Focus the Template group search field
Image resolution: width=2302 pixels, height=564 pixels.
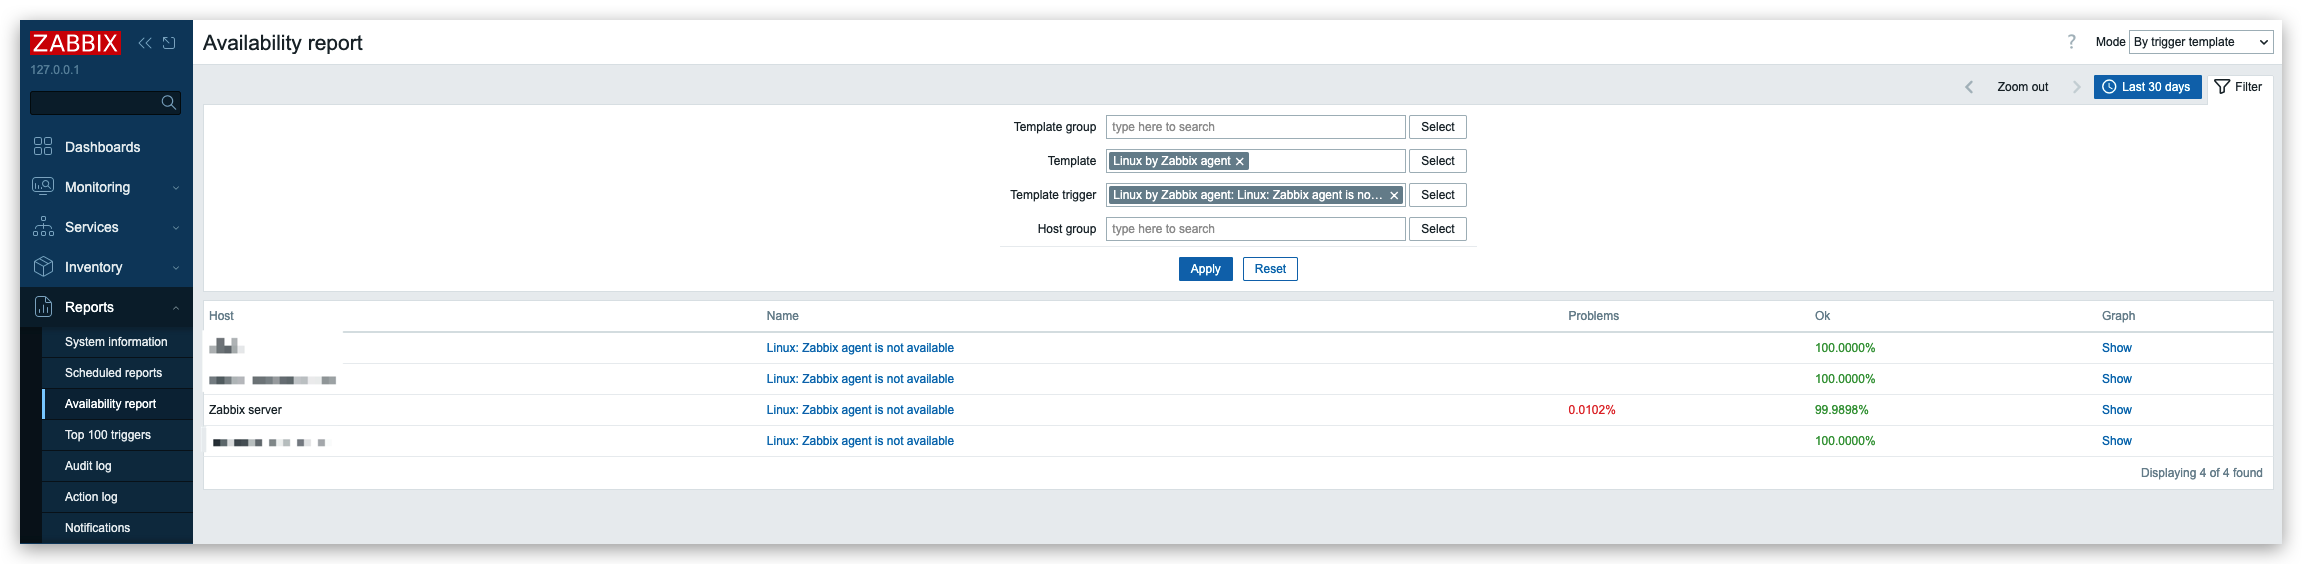1255,127
